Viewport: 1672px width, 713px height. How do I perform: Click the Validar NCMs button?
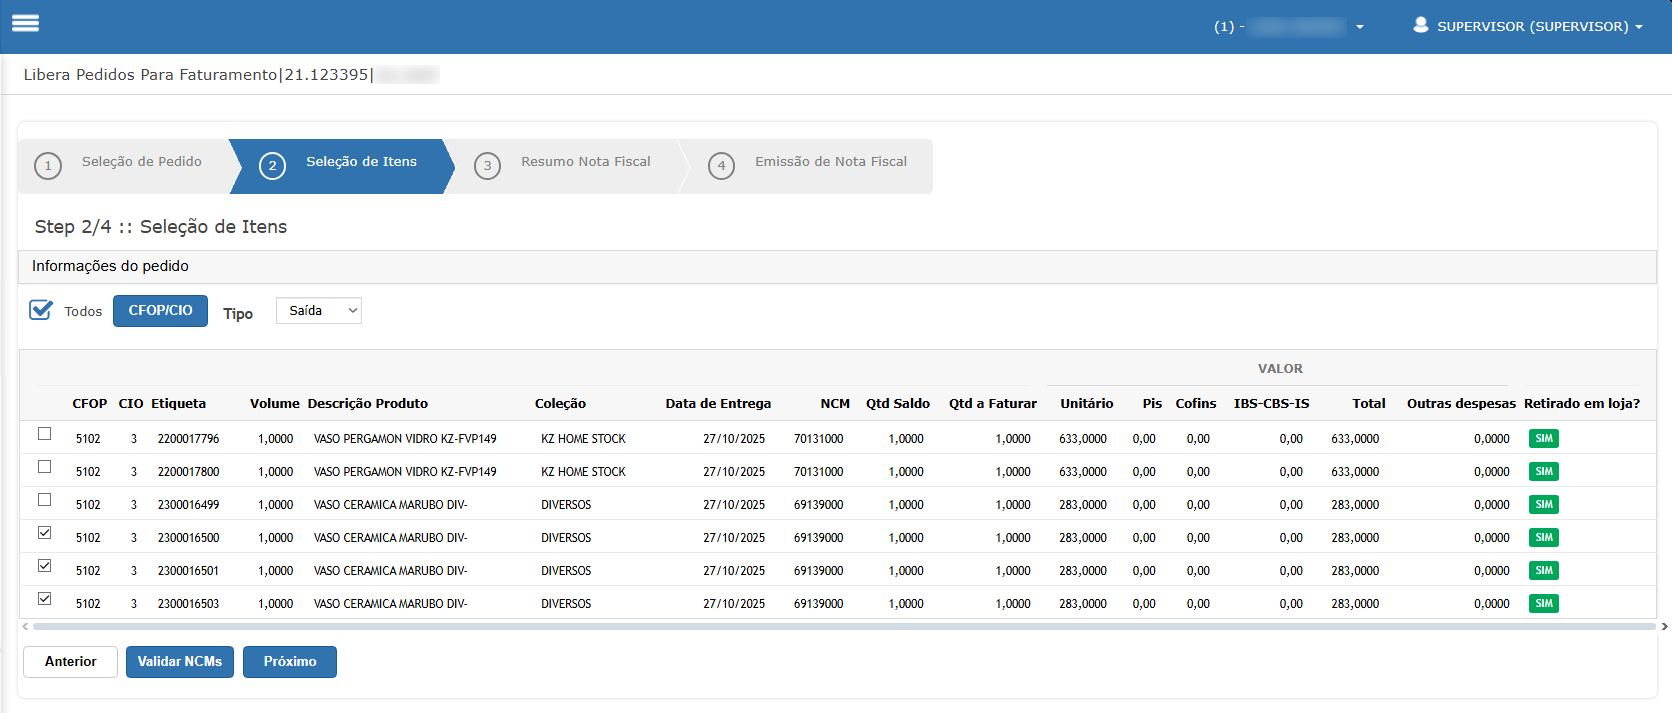(x=180, y=662)
